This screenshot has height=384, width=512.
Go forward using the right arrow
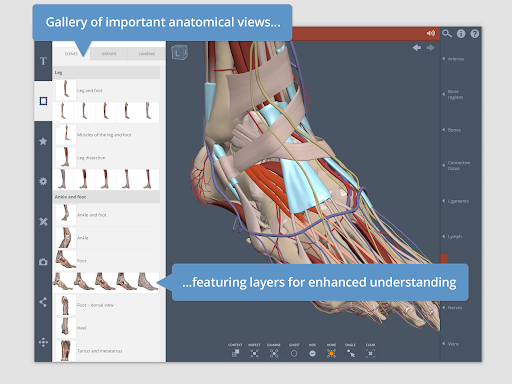pyautogui.click(x=430, y=48)
